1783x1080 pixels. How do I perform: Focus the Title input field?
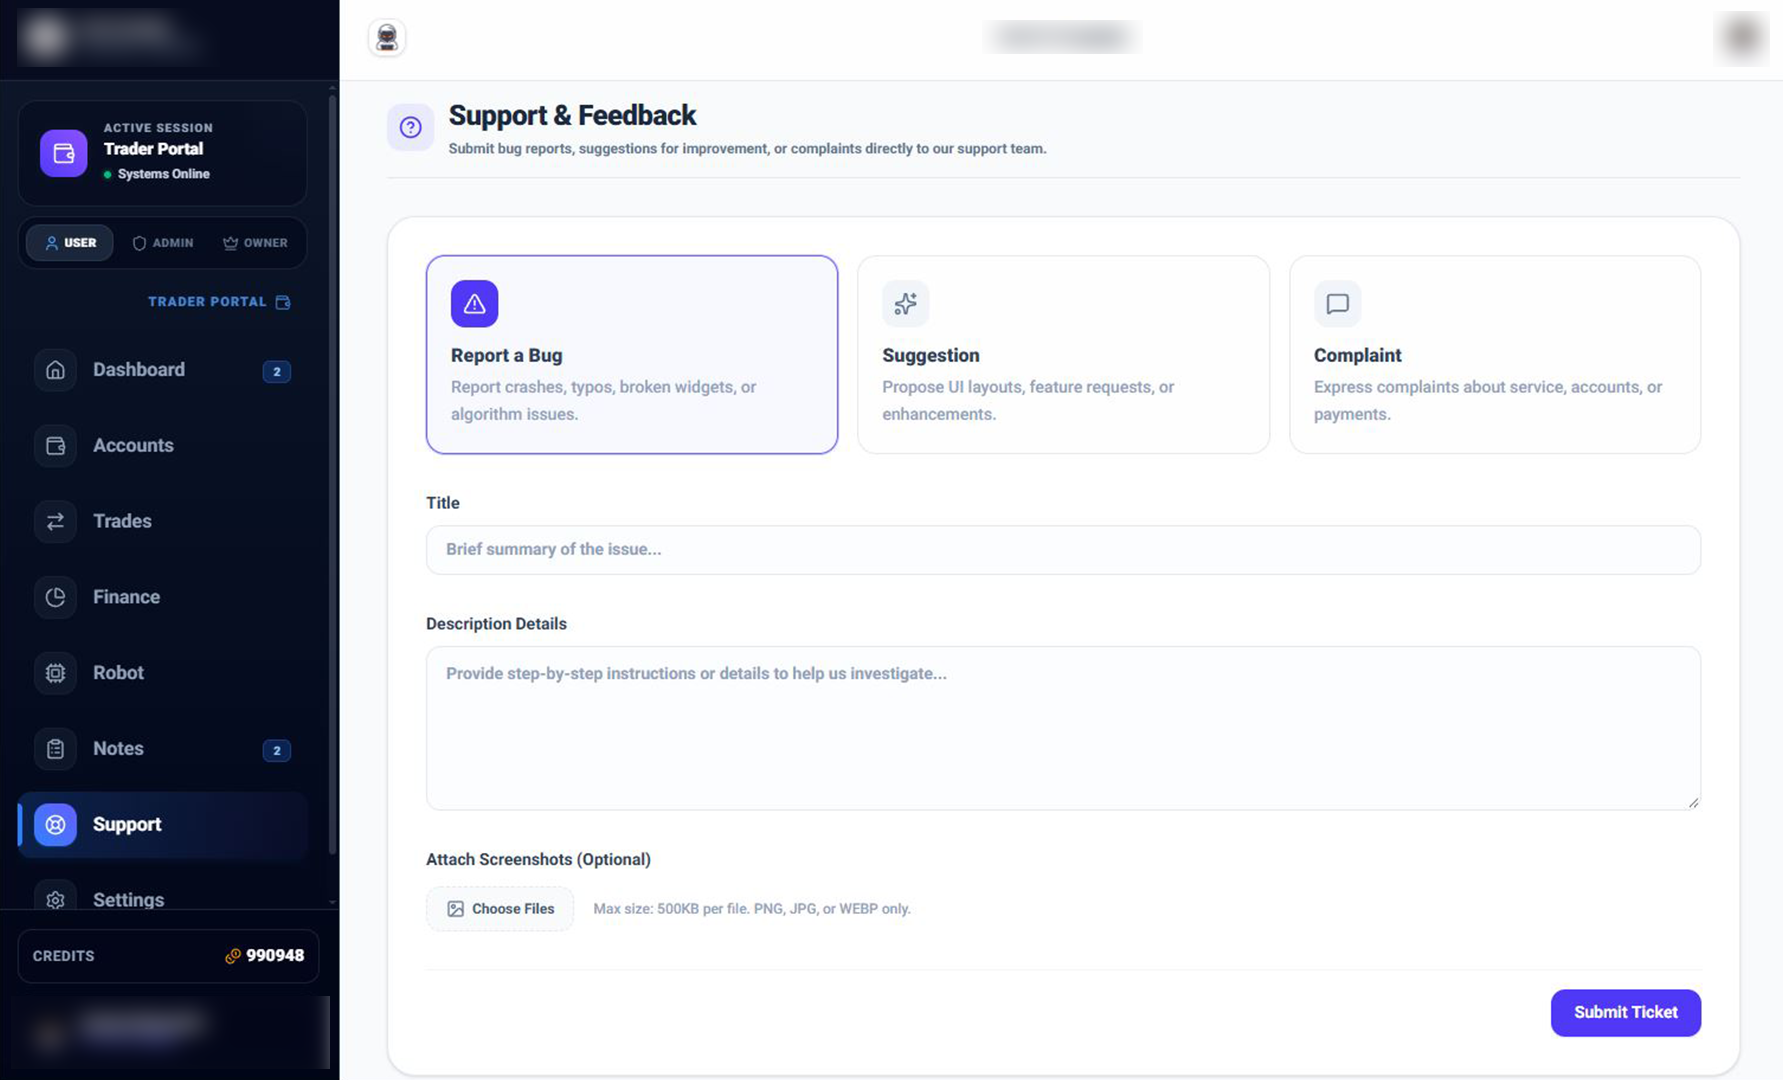(1063, 550)
